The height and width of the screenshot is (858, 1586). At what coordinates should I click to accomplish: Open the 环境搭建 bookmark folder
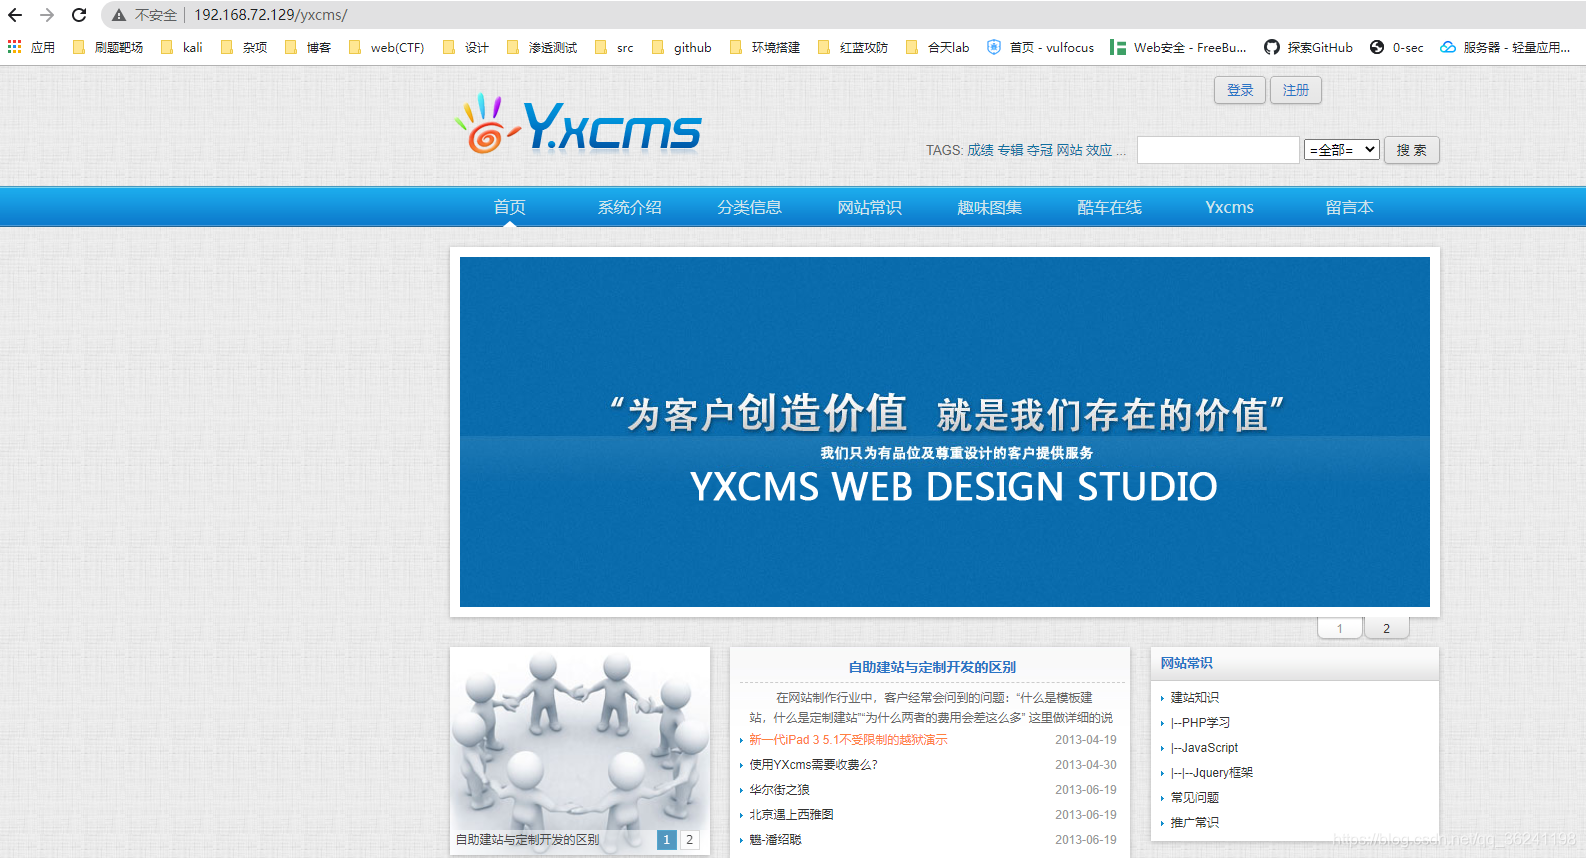(x=765, y=47)
